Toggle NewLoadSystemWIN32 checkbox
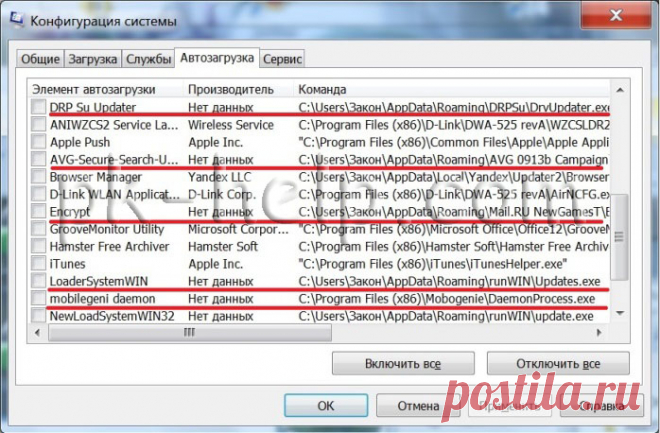660x433 pixels. (38, 316)
